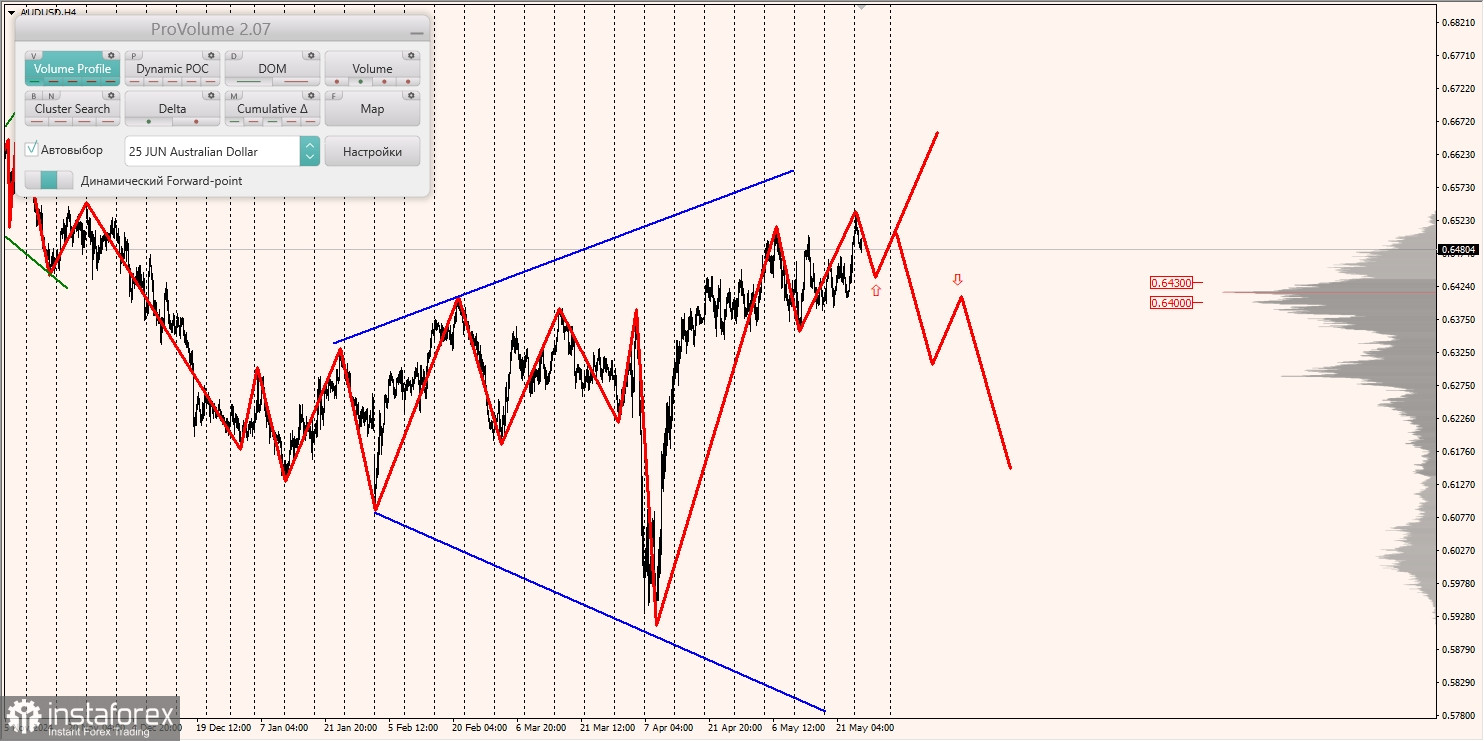Toggle the Cumulative Δ indicator button
This screenshot has height=741, width=1484.
pyautogui.click(x=272, y=108)
